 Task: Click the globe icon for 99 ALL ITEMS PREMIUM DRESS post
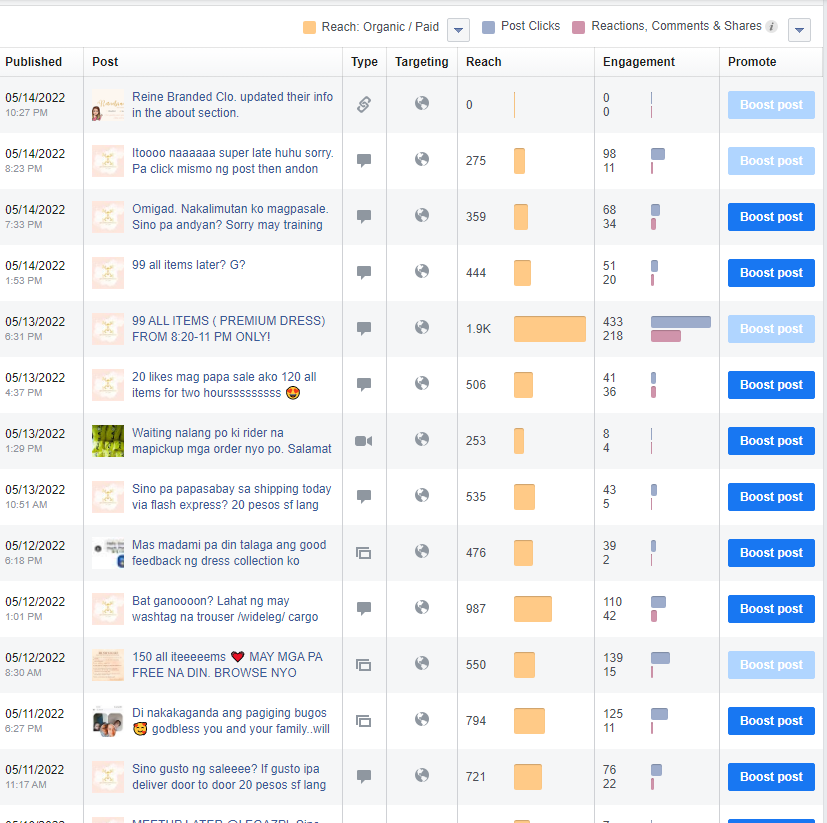(x=422, y=327)
